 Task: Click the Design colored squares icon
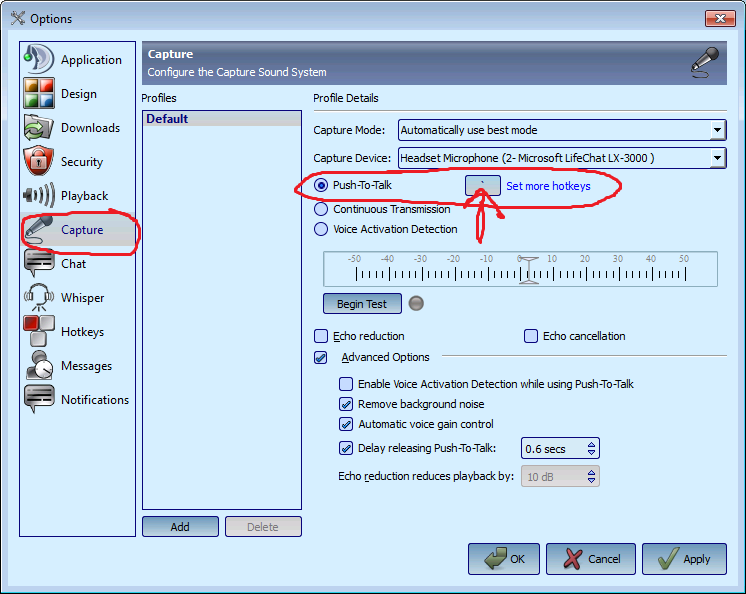[39, 94]
